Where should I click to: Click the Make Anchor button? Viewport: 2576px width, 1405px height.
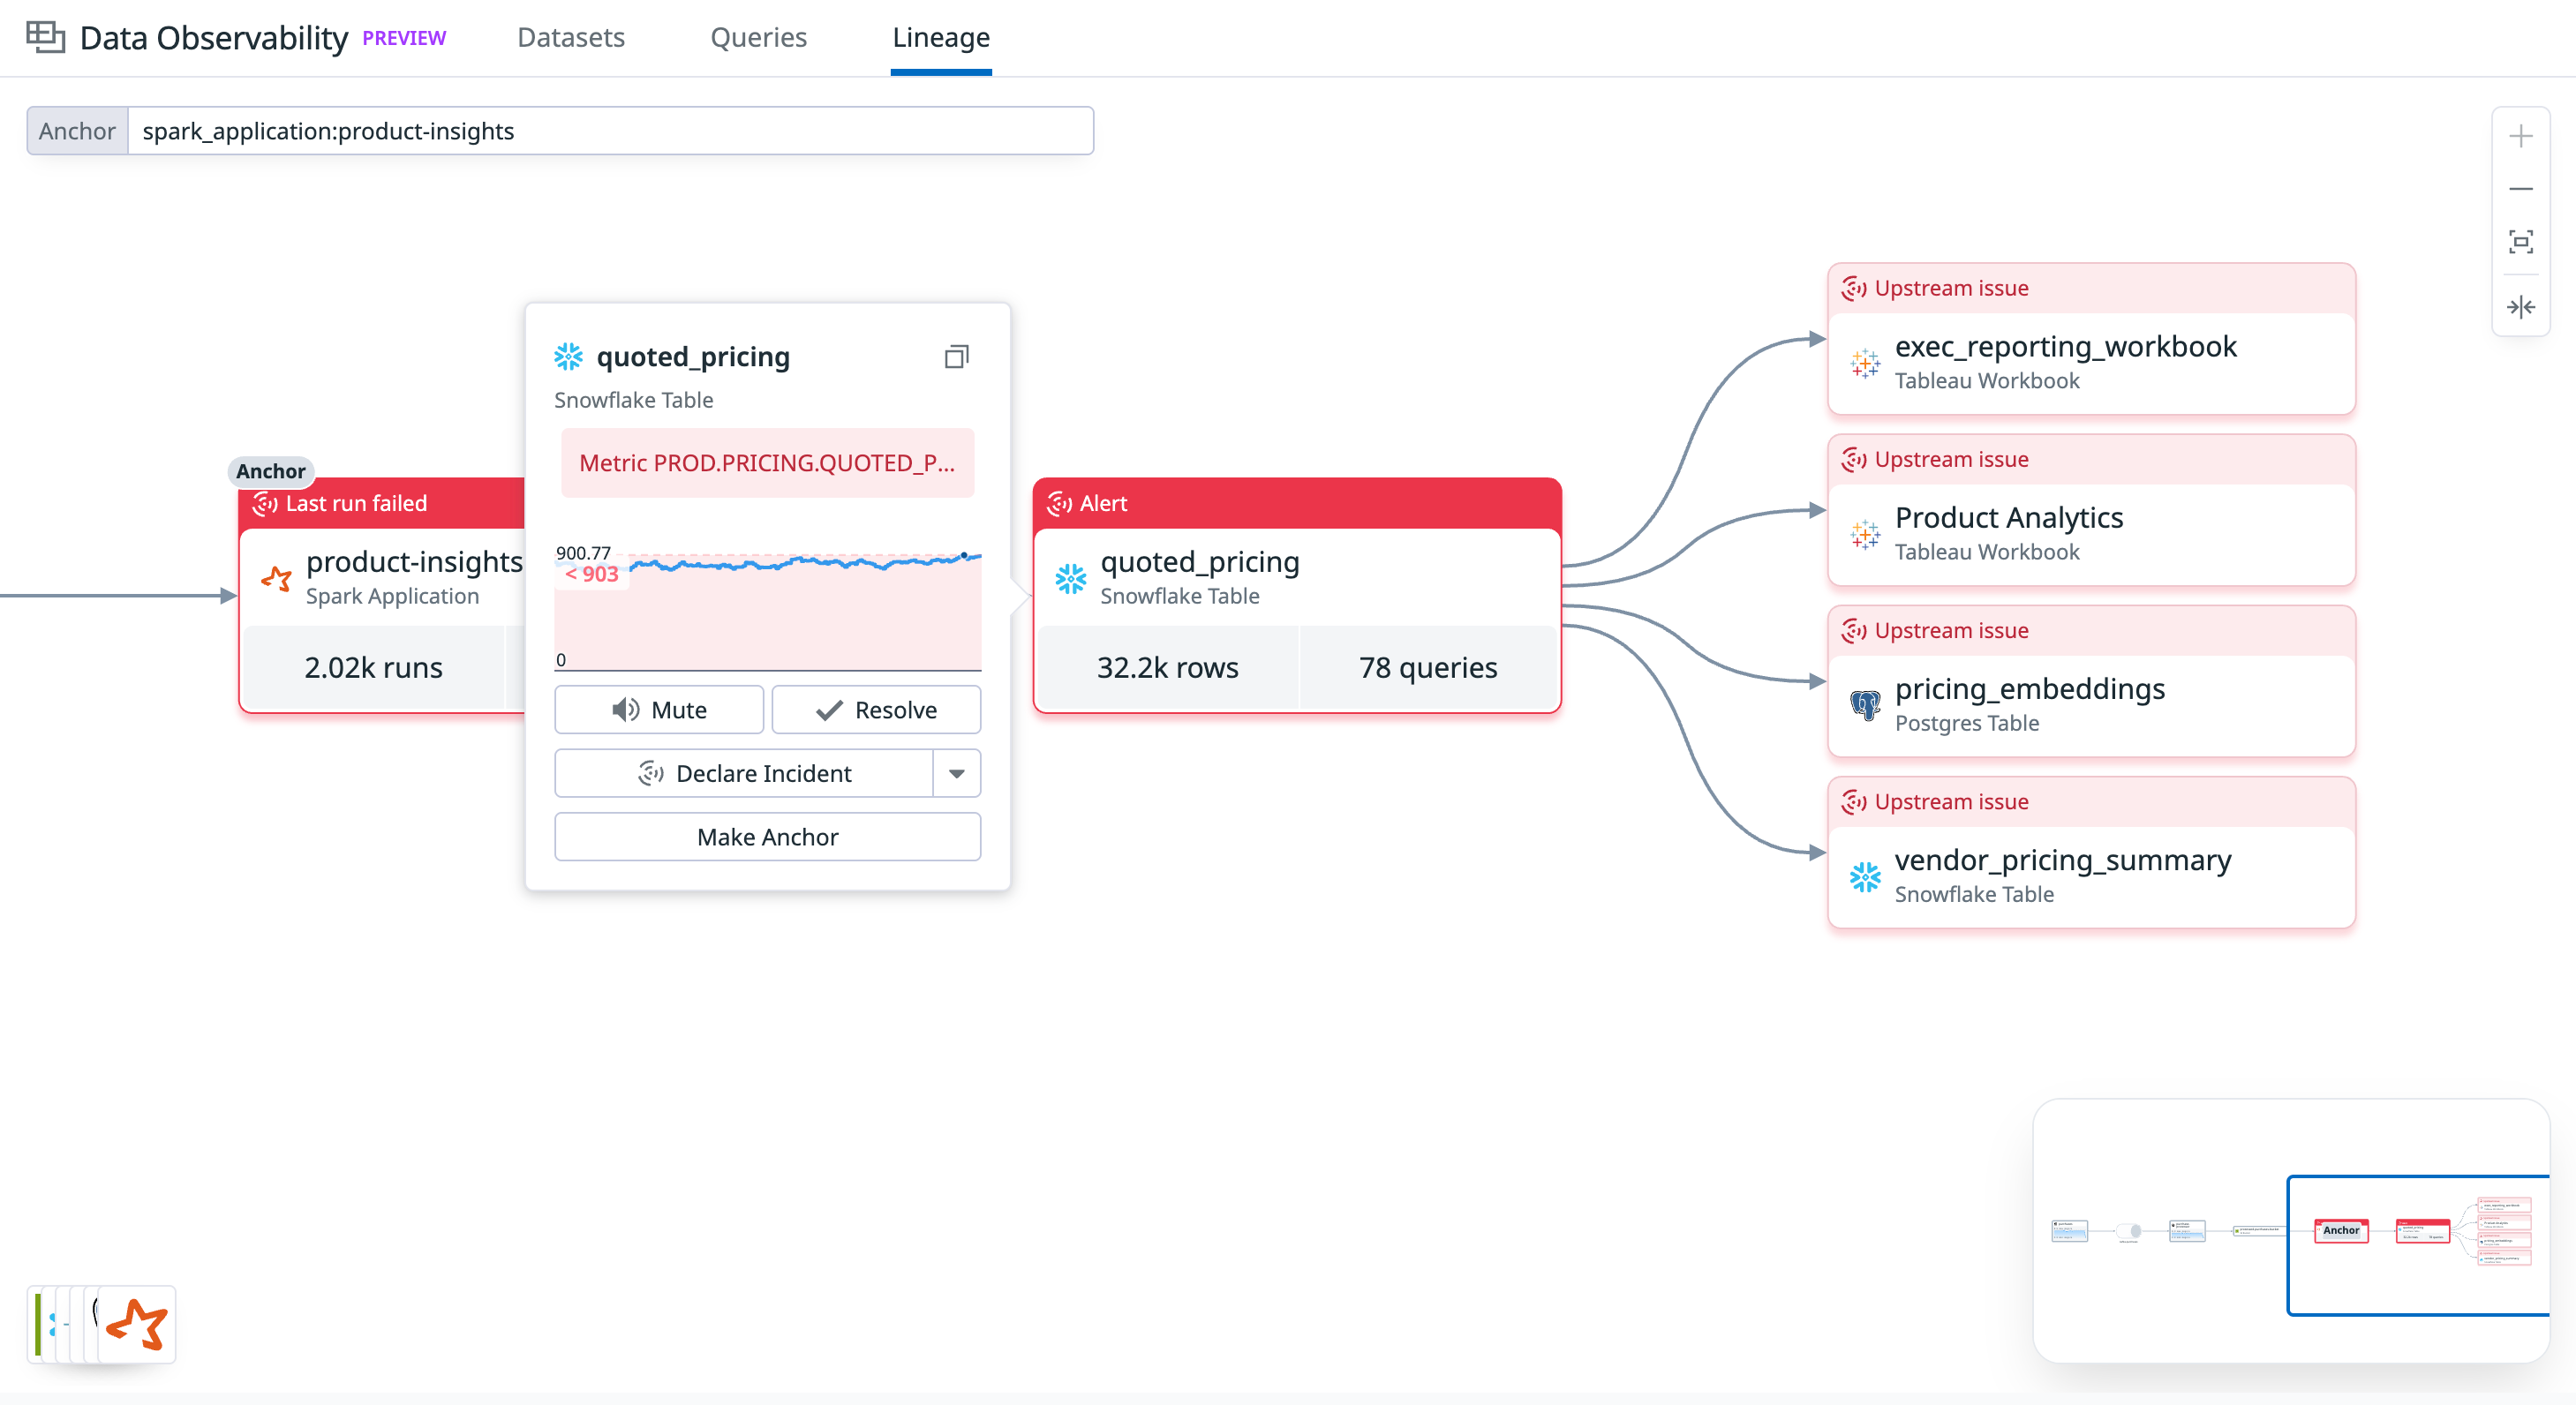pyautogui.click(x=767, y=837)
